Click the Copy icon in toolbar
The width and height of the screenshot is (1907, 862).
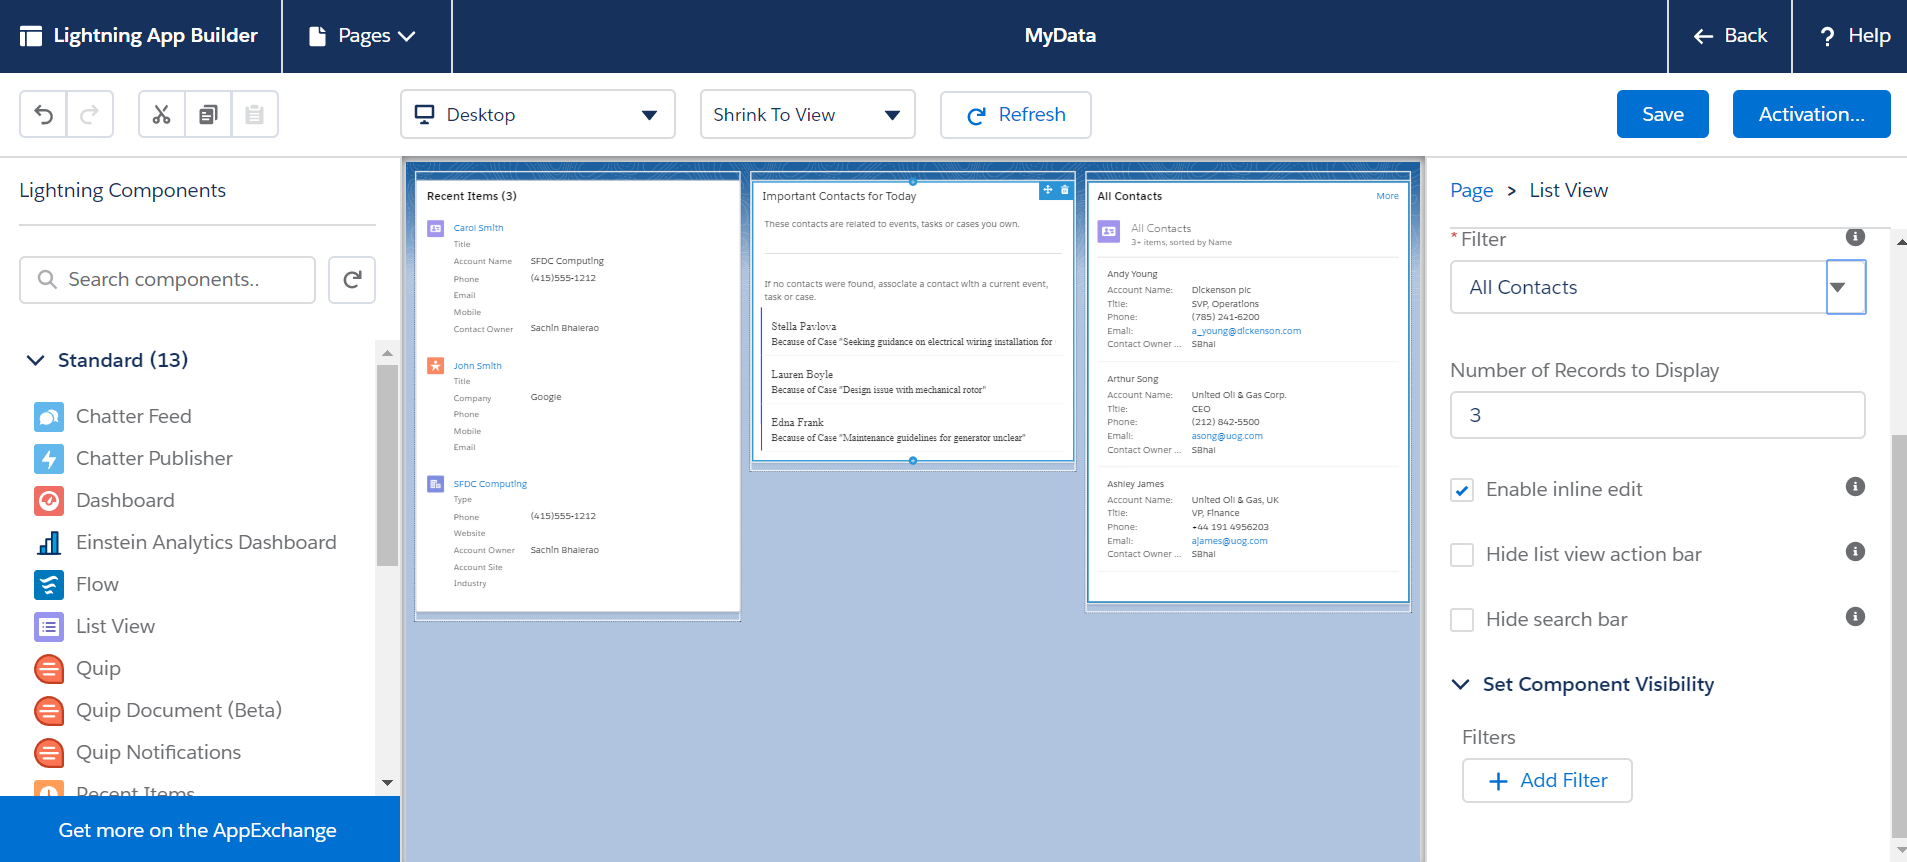(208, 114)
